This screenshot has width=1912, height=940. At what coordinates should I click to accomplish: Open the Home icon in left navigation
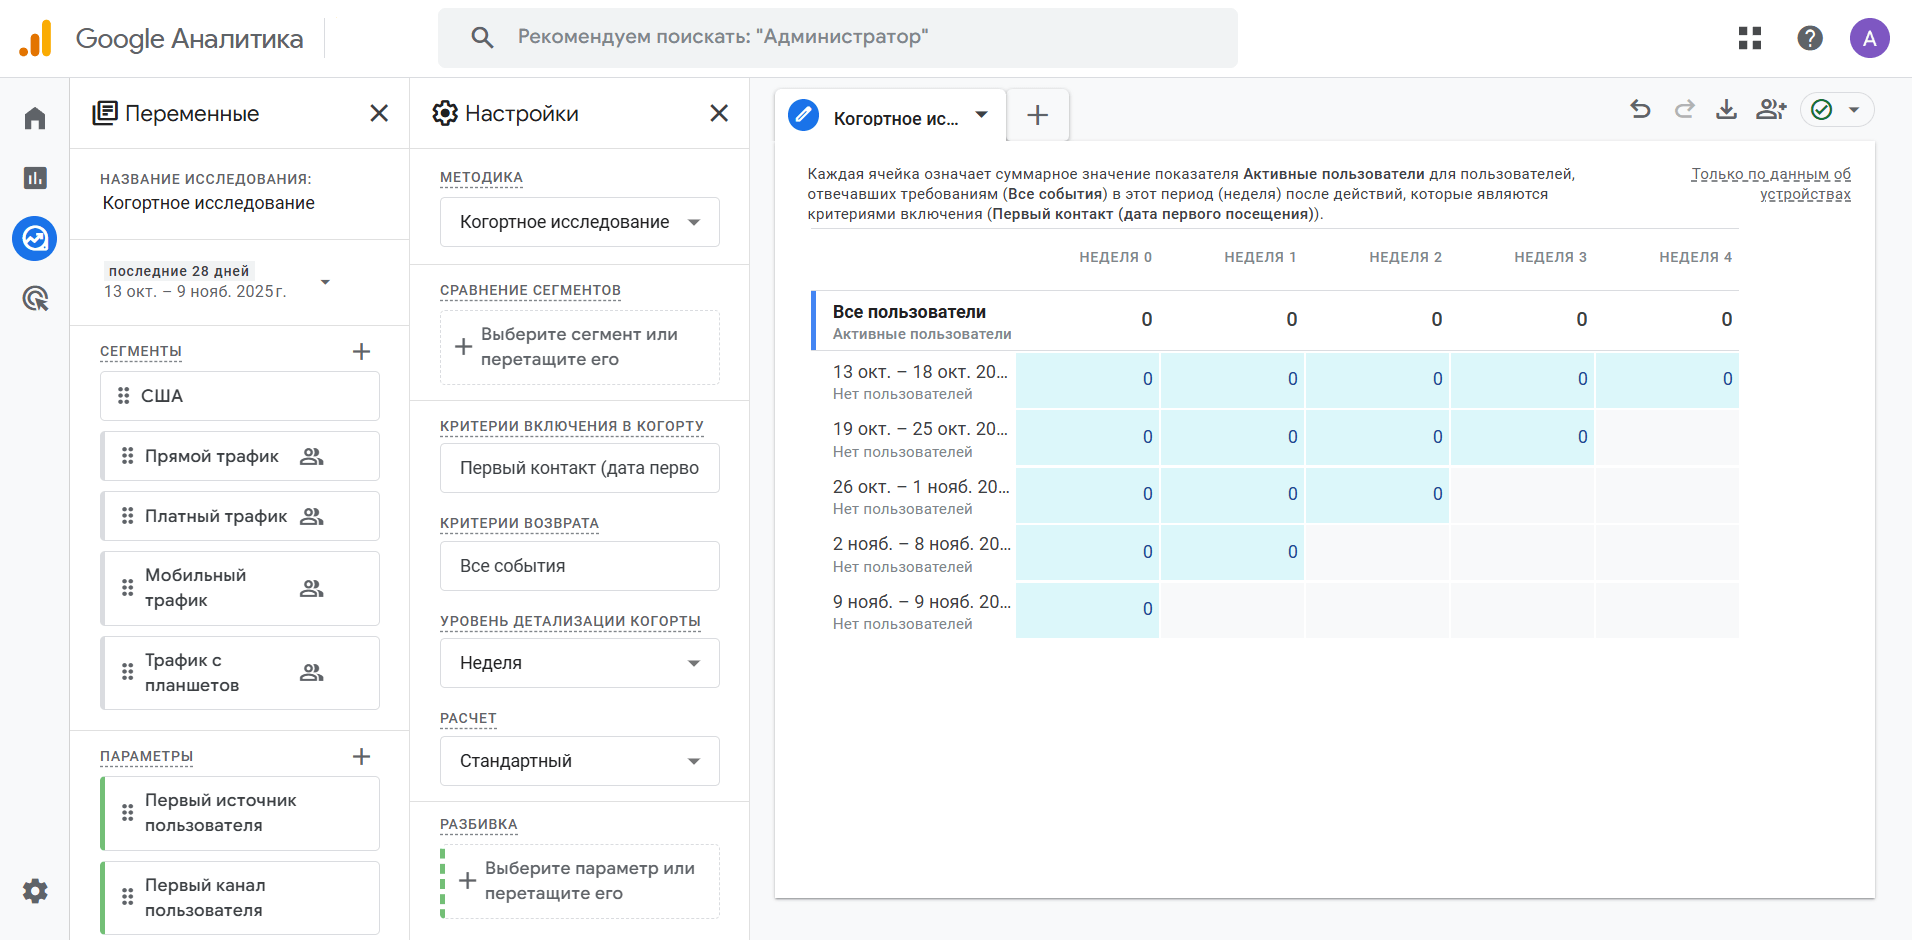click(x=35, y=119)
